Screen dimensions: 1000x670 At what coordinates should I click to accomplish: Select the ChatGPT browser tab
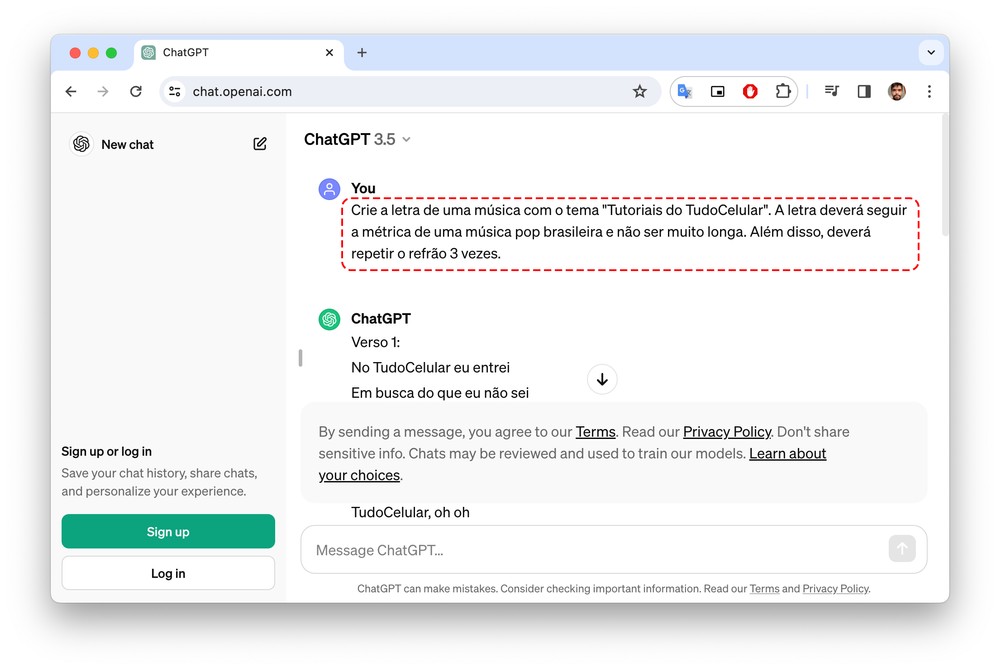pos(239,54)
